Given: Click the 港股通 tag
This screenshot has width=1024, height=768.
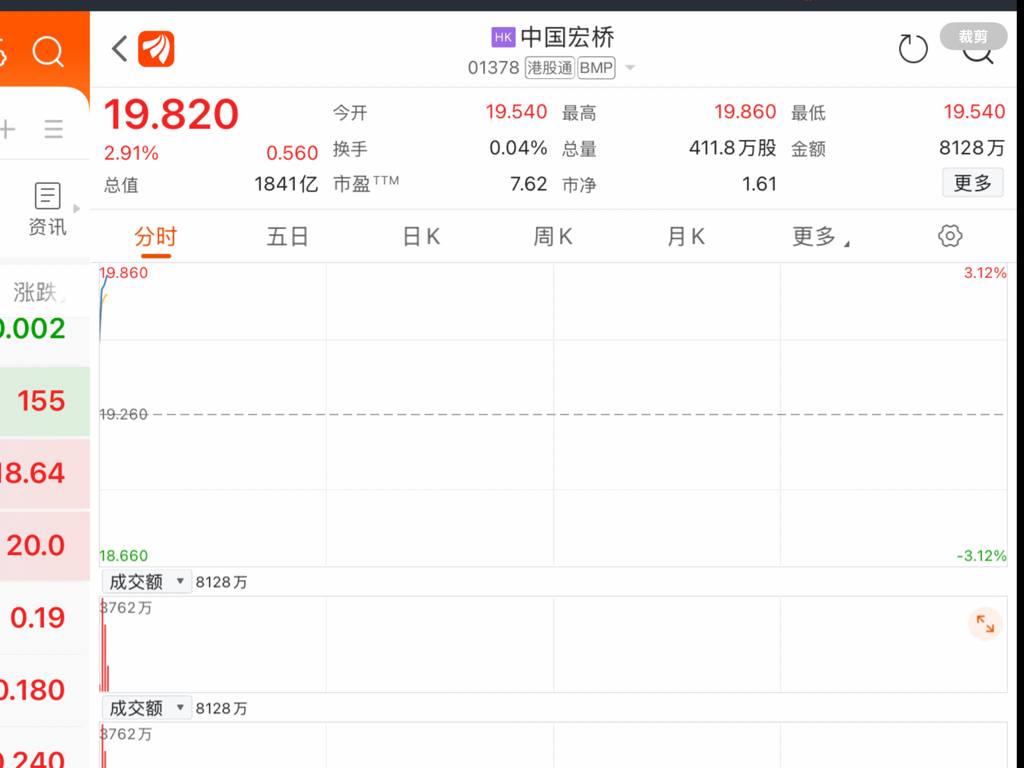Looking at the screenshot, I should 550,68.
